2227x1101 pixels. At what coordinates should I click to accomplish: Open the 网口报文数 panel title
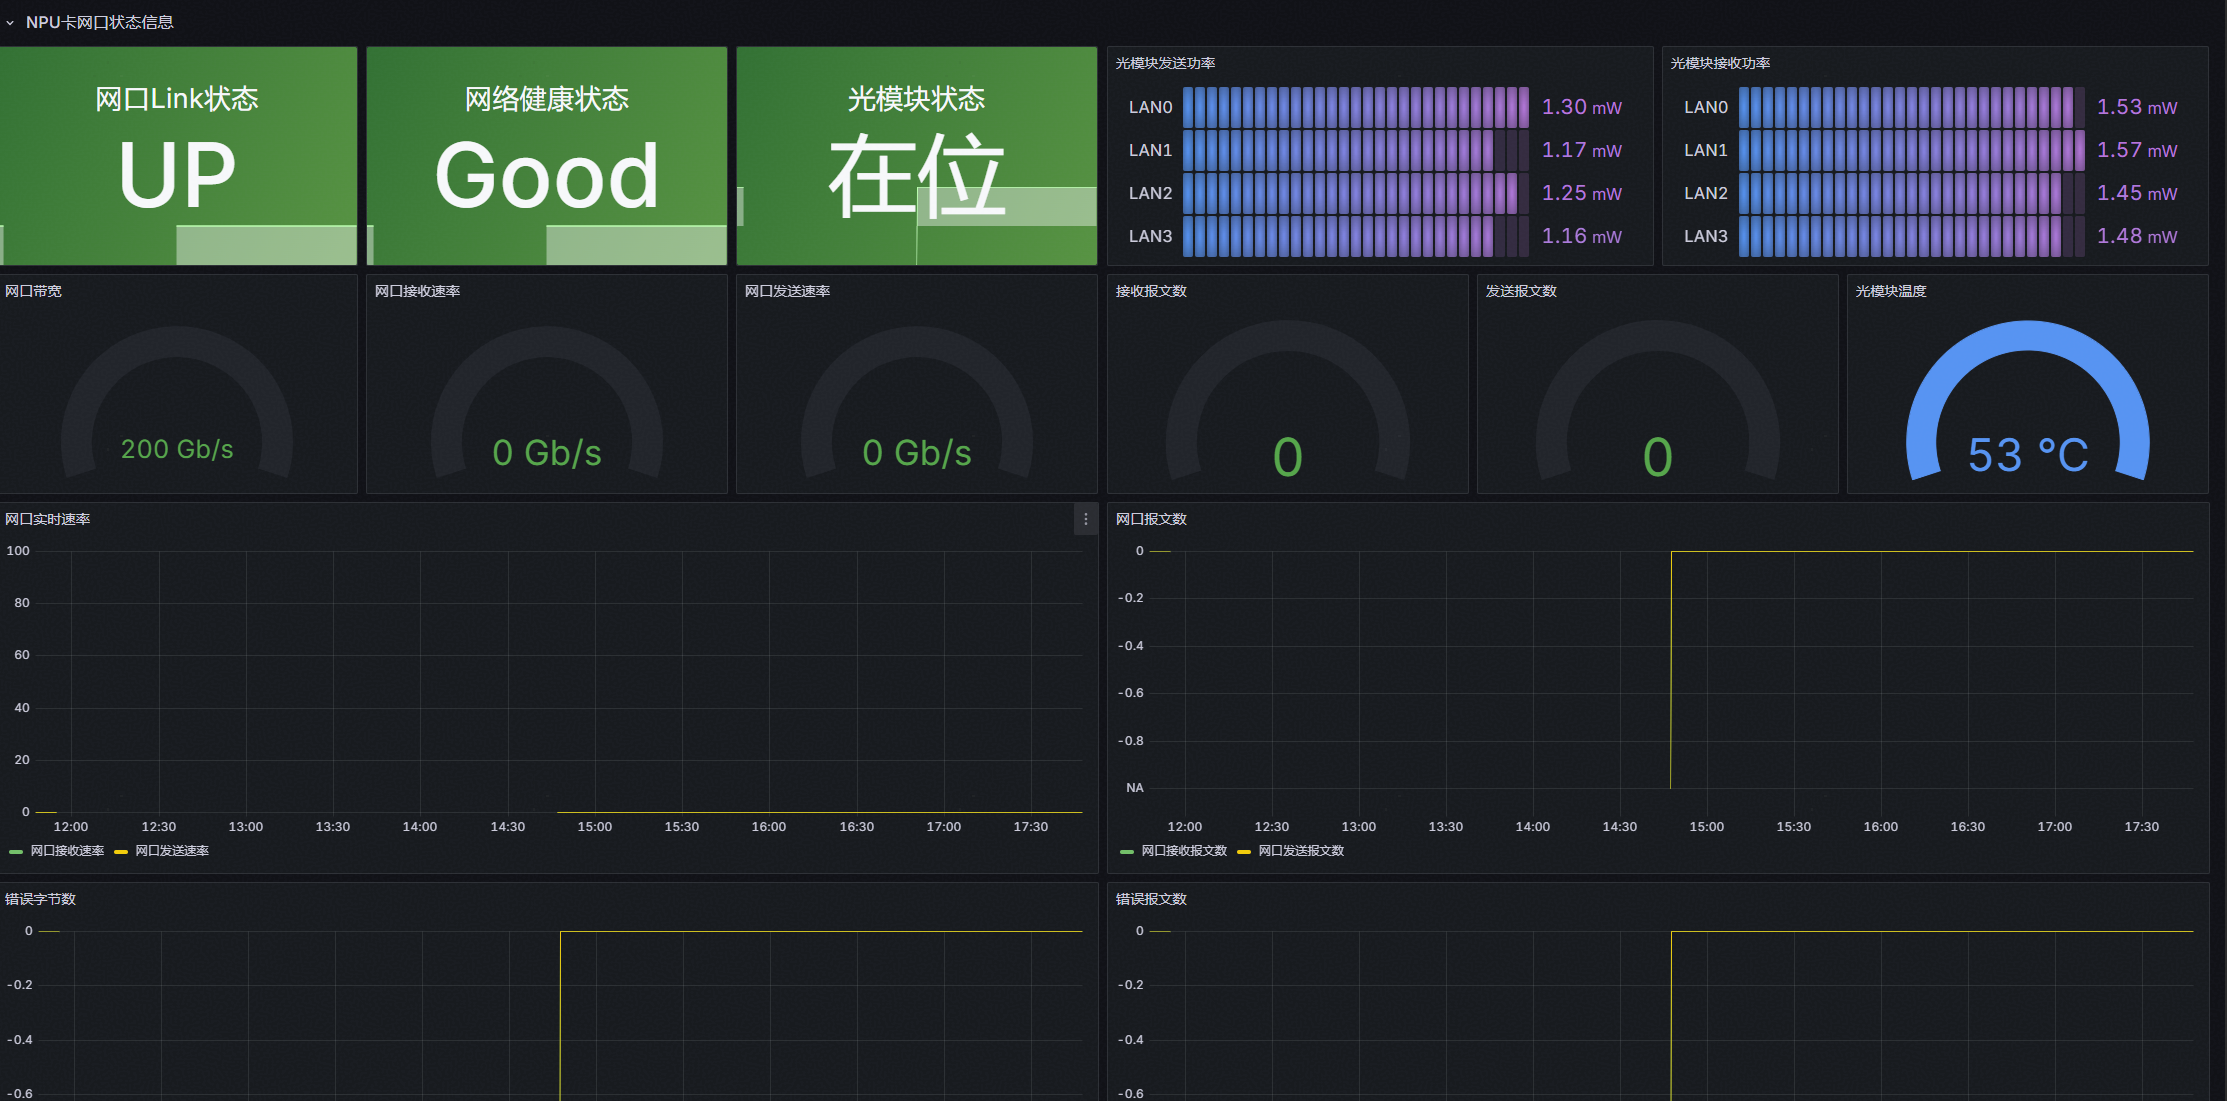tap(1151, 519)
